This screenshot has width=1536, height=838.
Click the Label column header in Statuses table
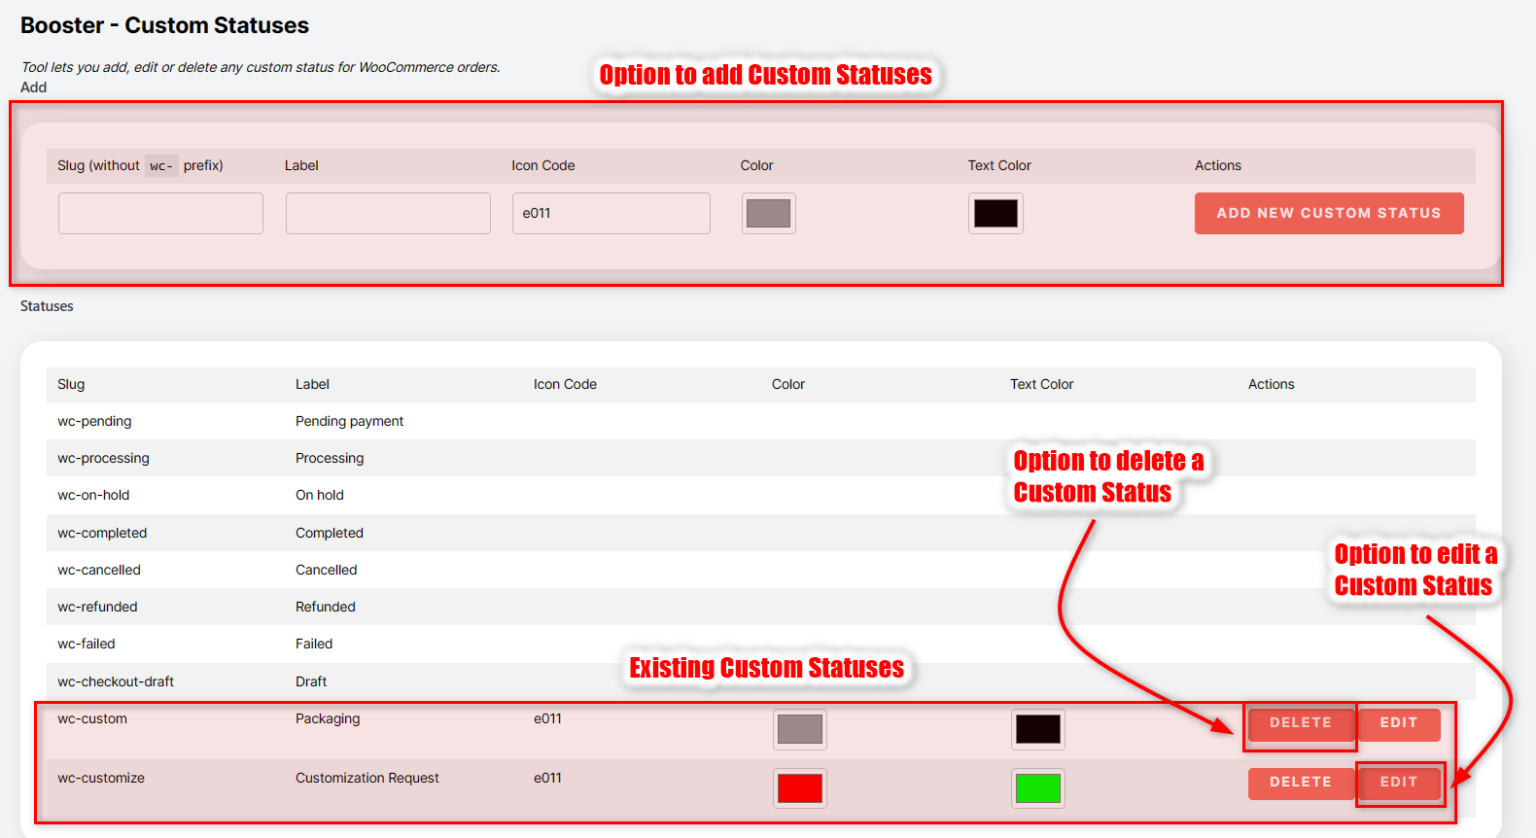[x=312, y=384]
